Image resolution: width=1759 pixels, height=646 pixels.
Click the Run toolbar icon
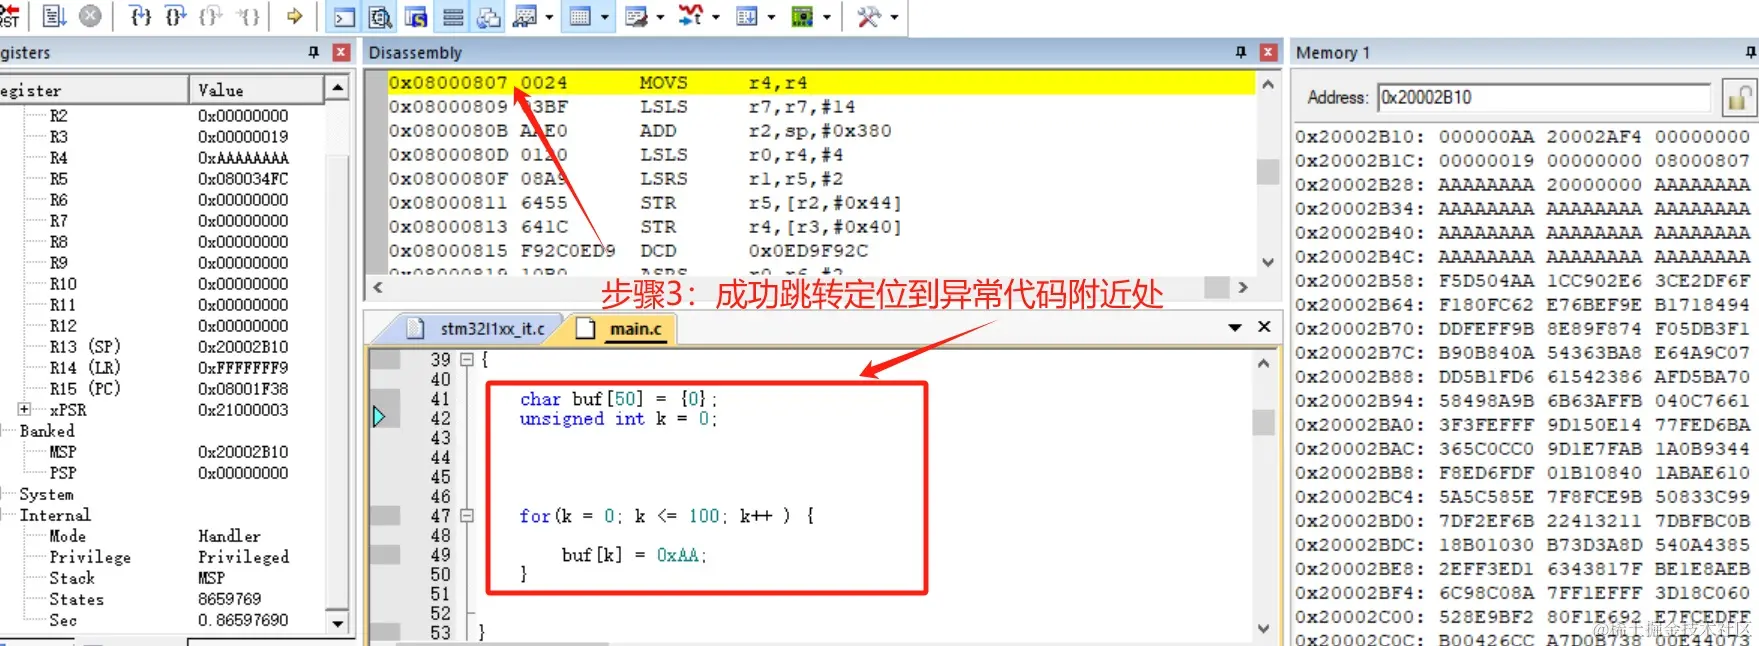pyautogui.click(x=54, y=16)
